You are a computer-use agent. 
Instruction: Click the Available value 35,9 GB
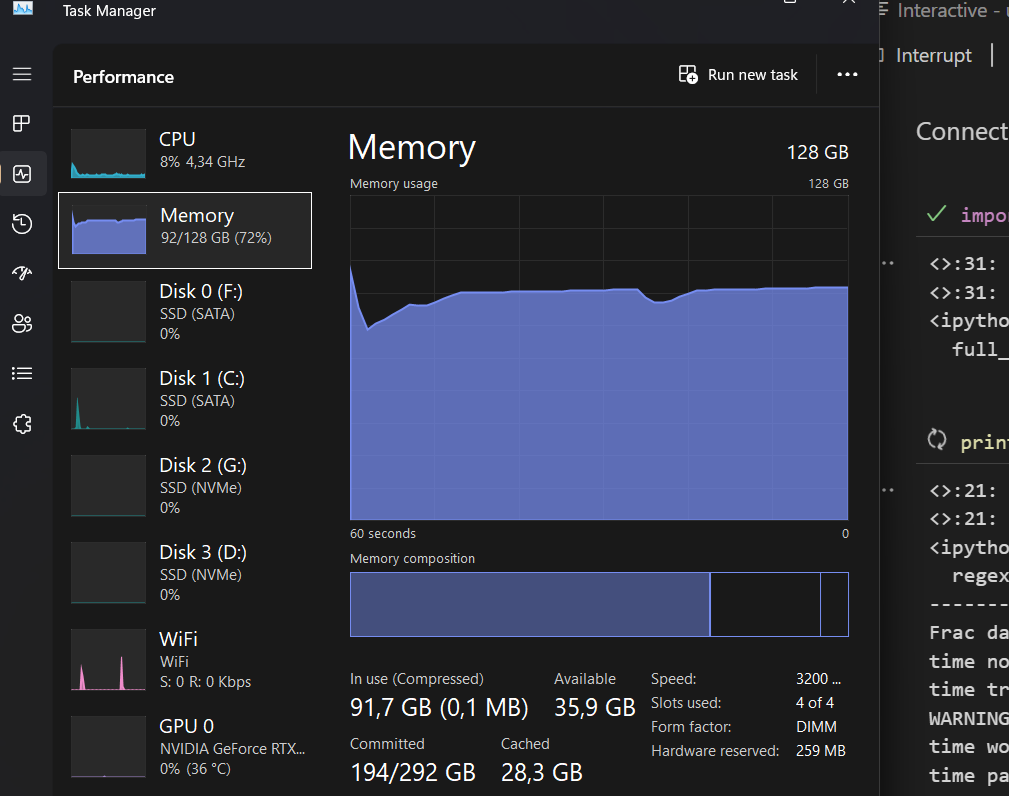point(595,708)
